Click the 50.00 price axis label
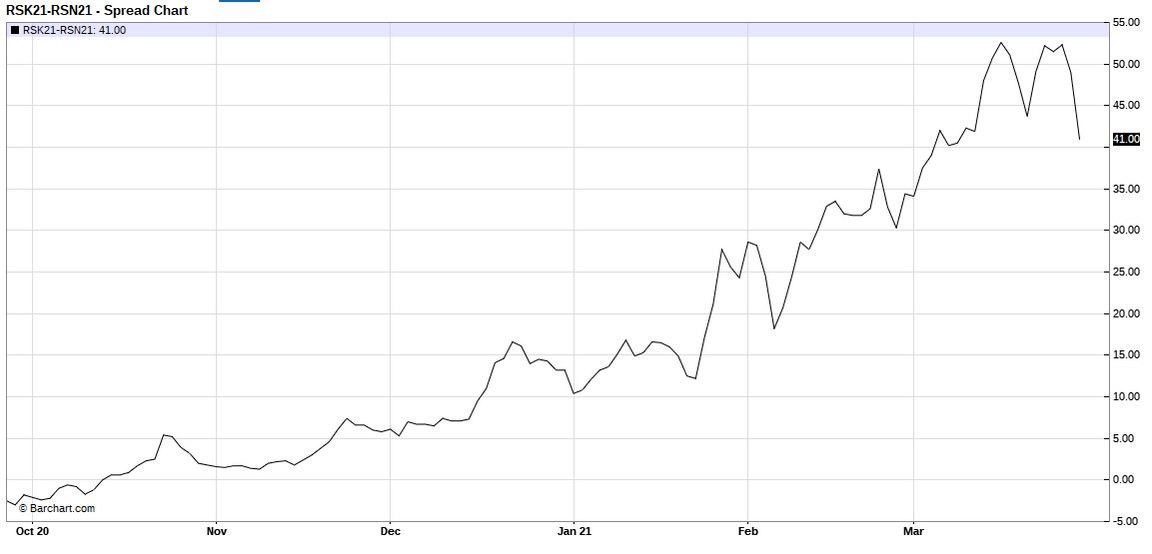 pyautogui.click(x=1126, y=64)
